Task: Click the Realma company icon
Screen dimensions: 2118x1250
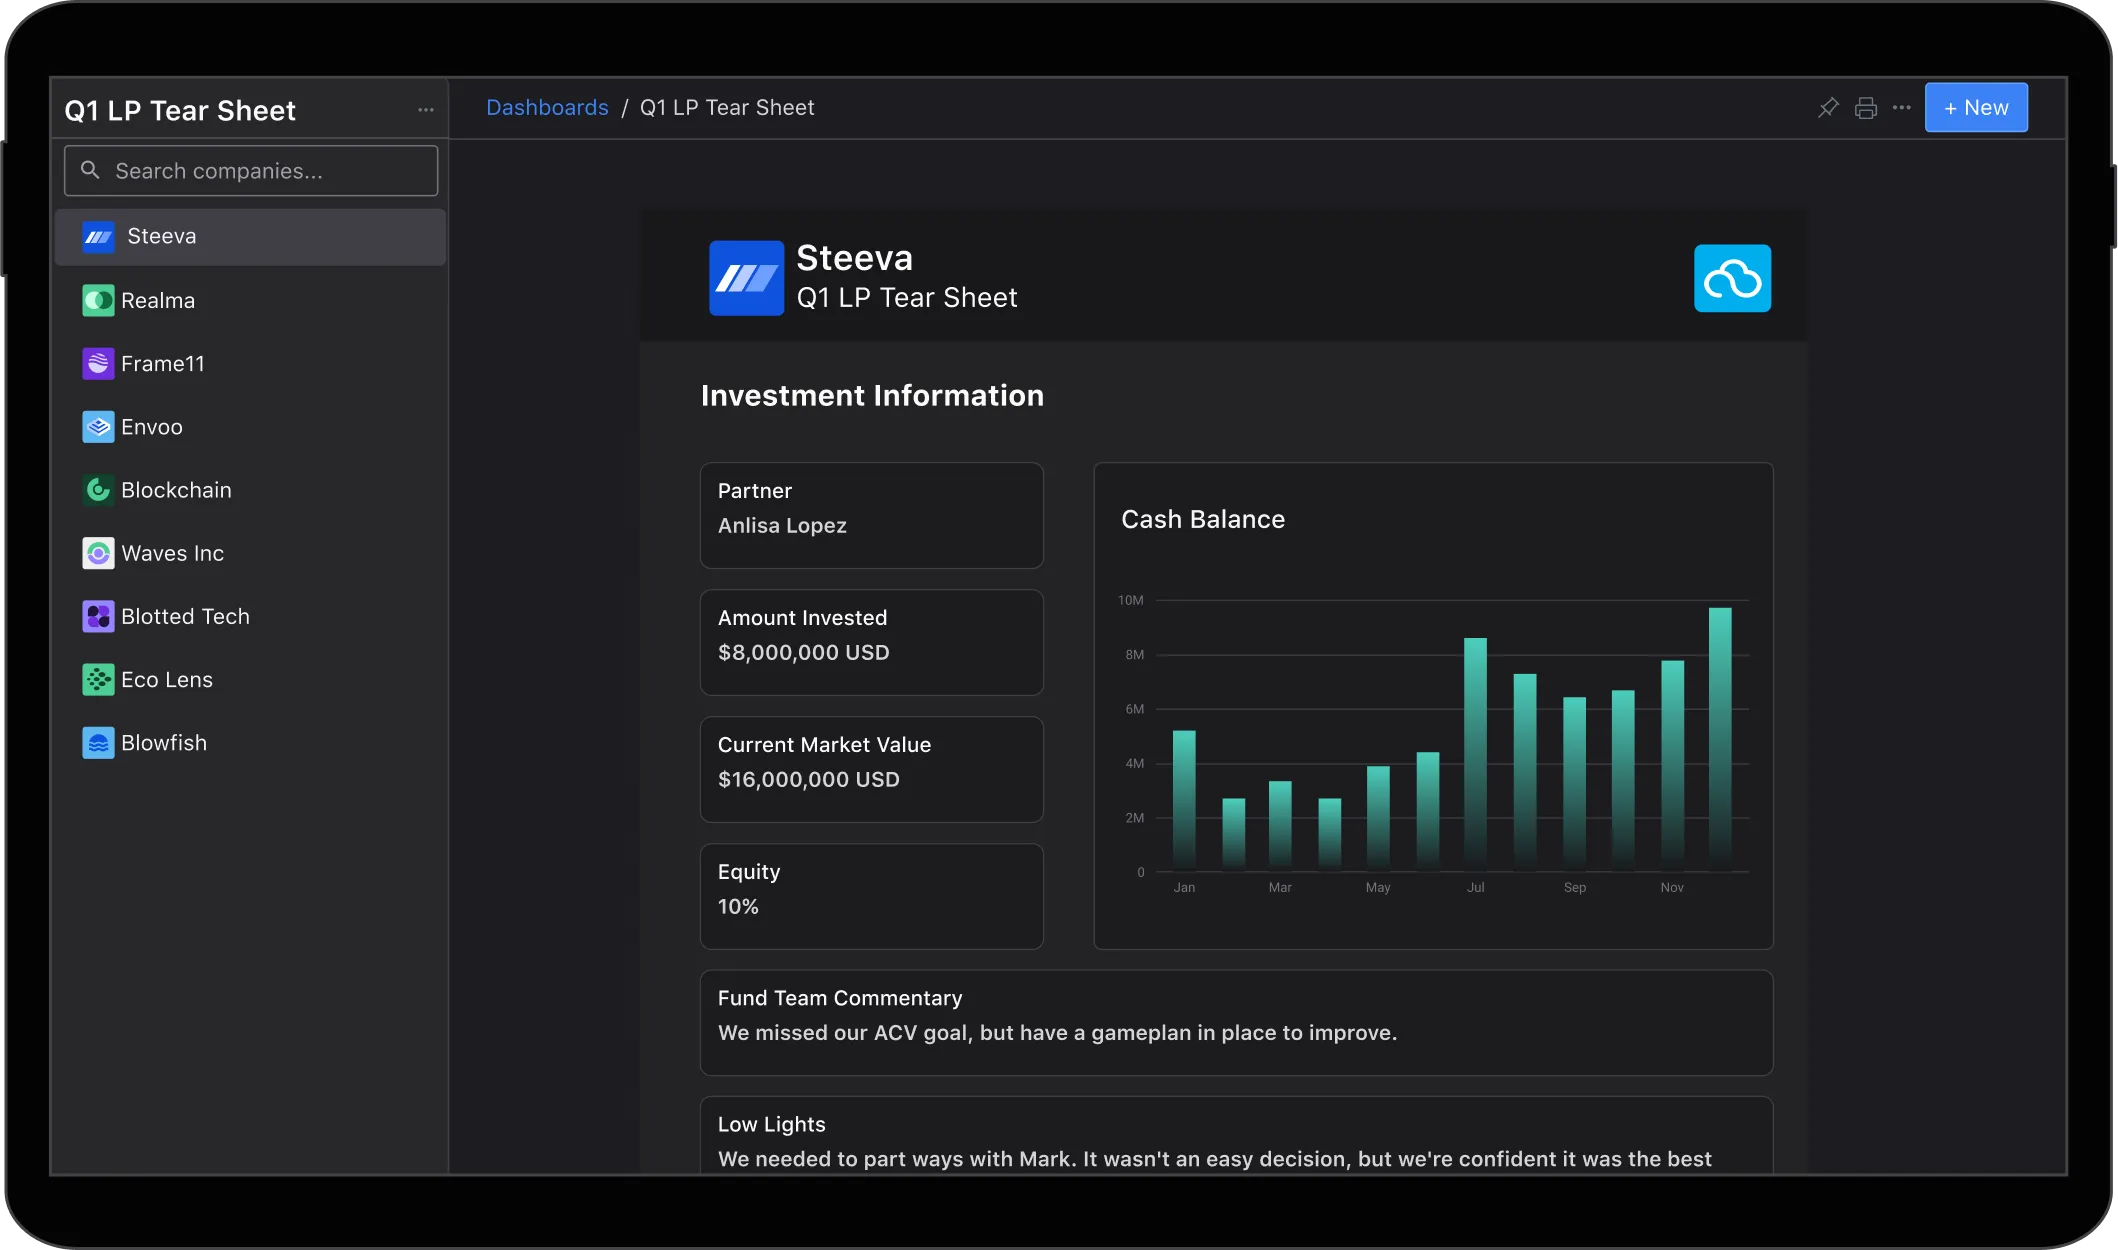Action: (98, 300)
